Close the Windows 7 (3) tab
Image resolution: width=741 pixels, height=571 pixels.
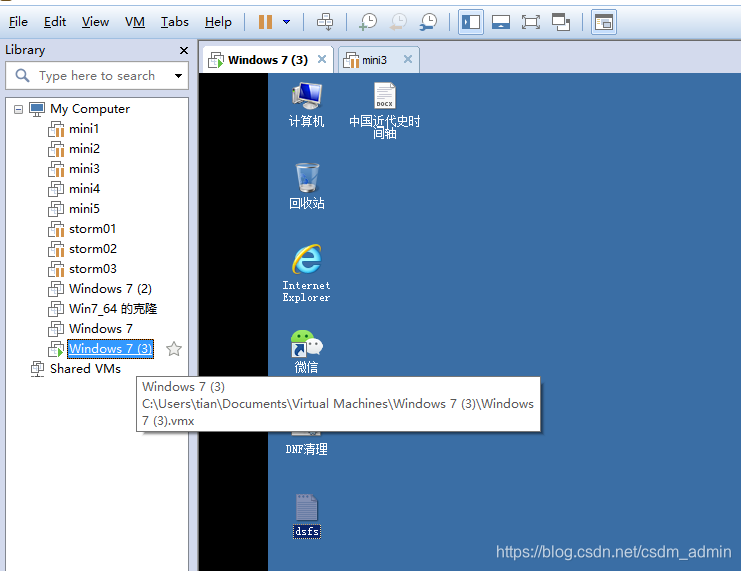coord(322,59)
